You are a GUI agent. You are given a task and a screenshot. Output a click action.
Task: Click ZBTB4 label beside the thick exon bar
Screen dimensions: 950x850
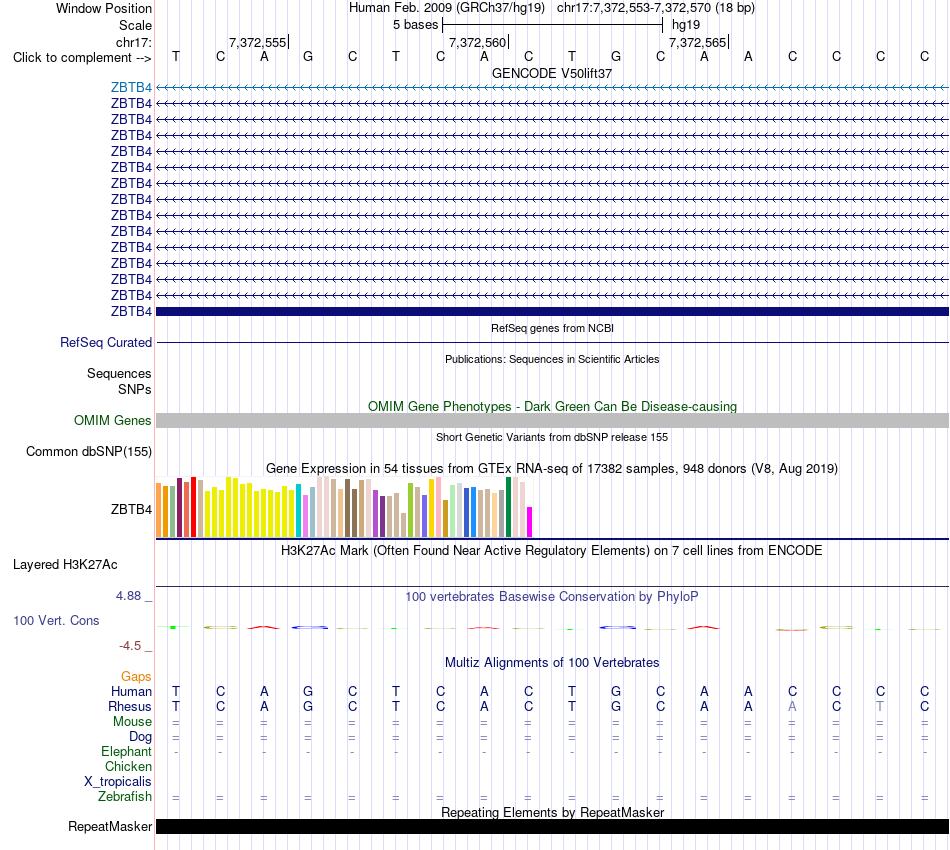(131, 311)
